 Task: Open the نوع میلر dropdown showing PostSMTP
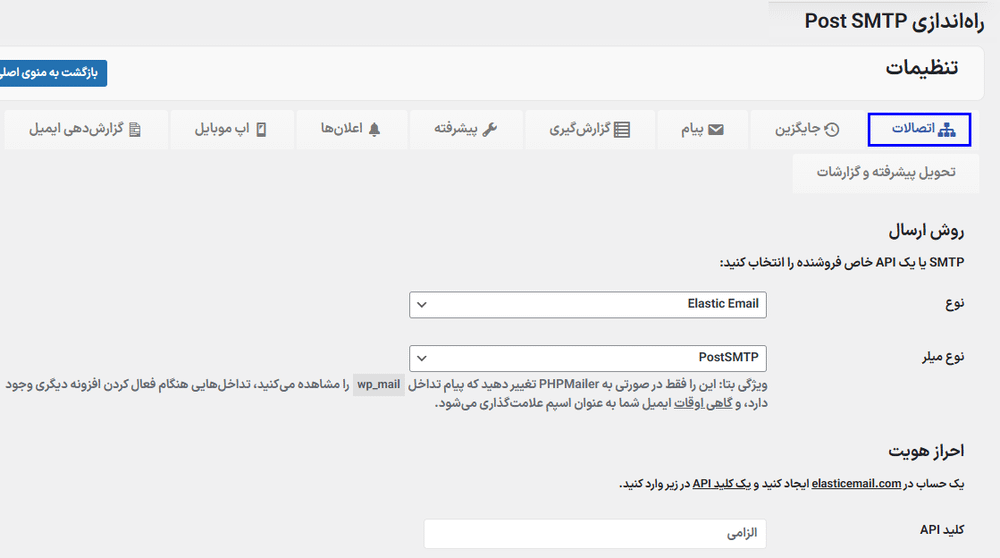click(x=587, y=358)
